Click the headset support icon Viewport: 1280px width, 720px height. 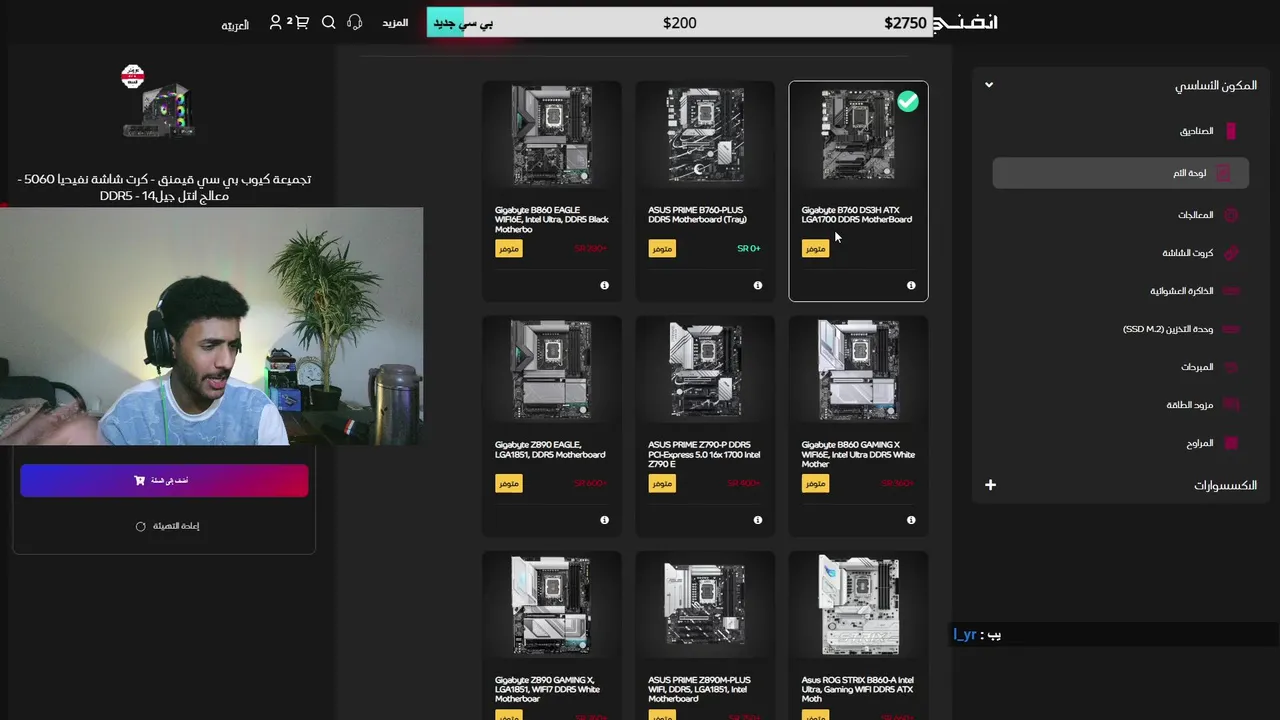(354, 22)
